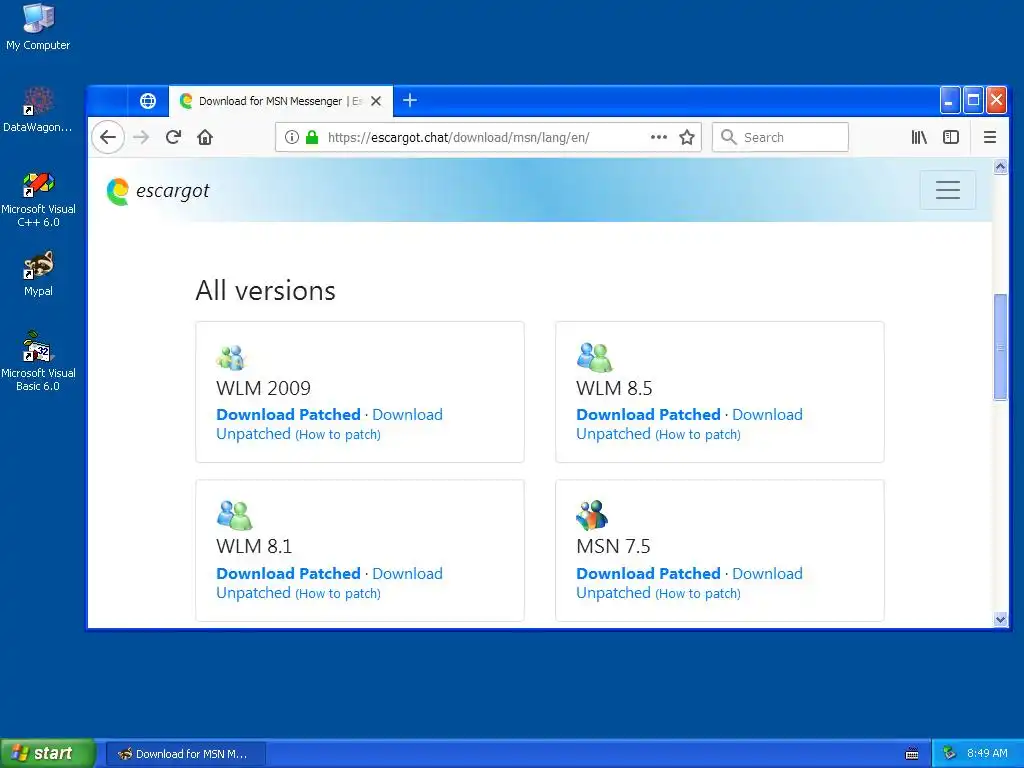Click the Download for MSN taskbar button
Viewport: 1024px width, 768px height.
pyautogui.click(x=186, y=754)
